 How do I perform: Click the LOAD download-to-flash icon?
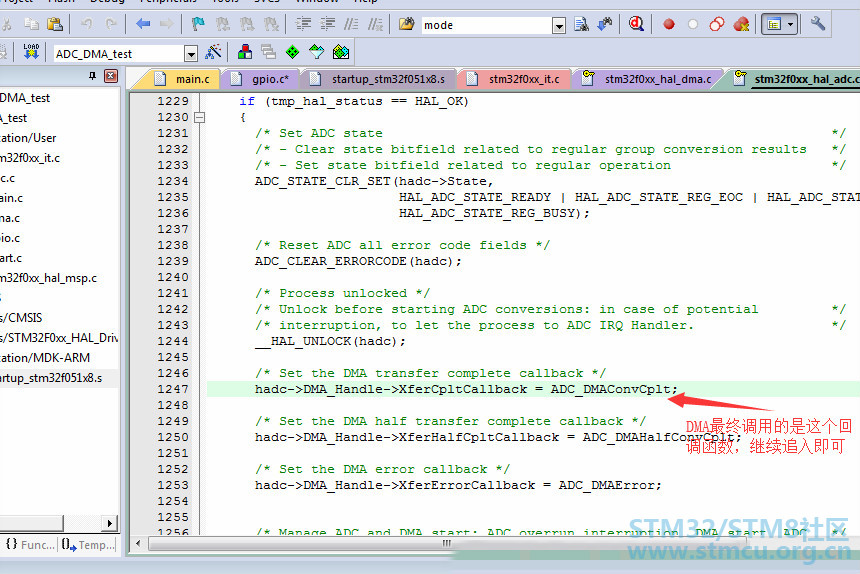31,52
